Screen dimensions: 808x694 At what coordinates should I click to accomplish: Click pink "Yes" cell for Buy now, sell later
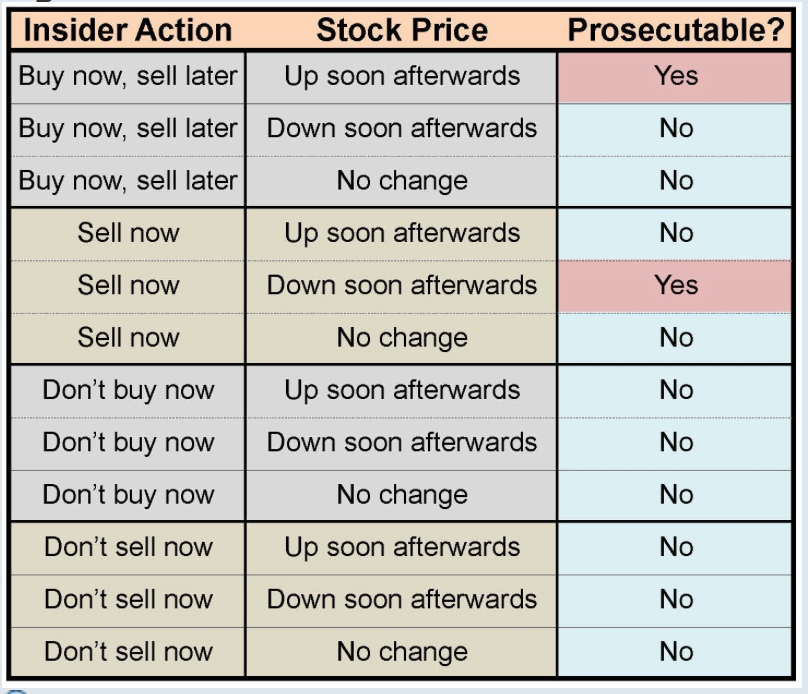(676, 76)
